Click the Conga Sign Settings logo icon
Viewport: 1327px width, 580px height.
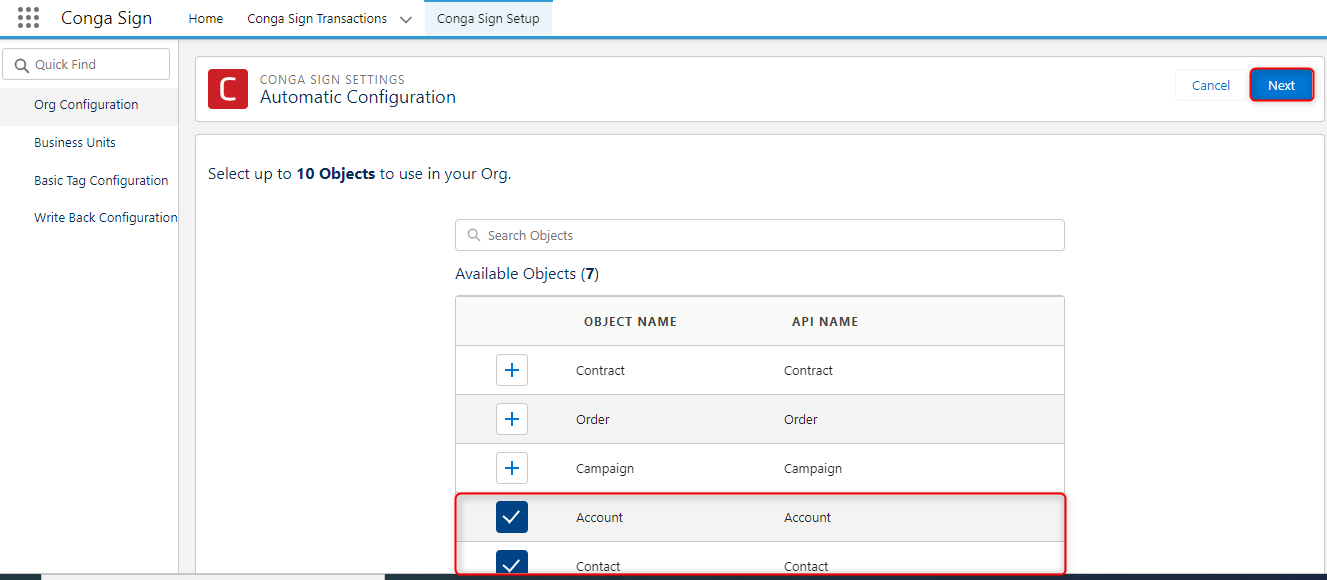tap(227, 89)
